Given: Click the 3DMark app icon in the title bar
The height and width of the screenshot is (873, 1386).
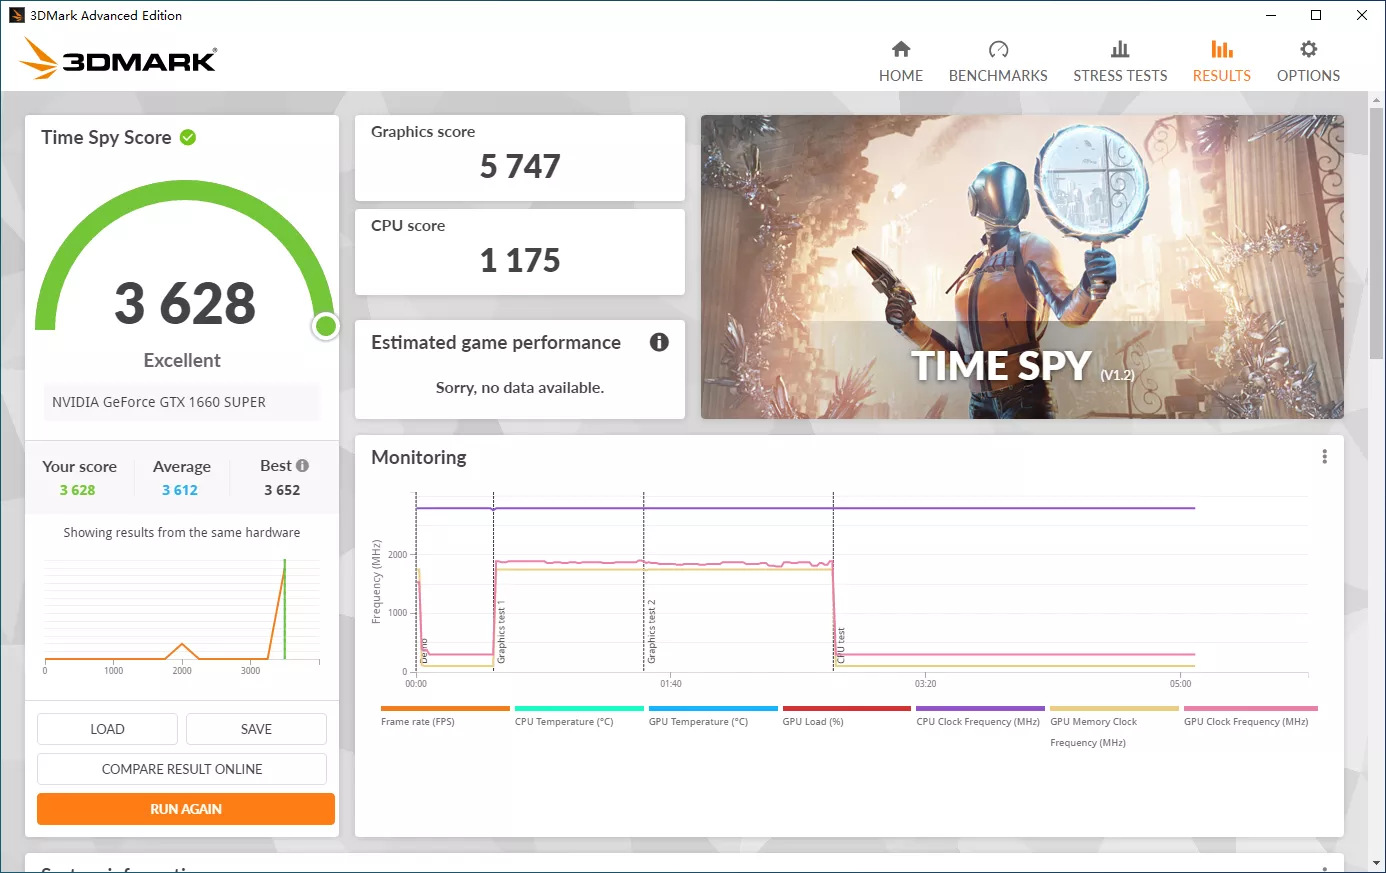Looking at the screenshot, I should tap(16, 15).
